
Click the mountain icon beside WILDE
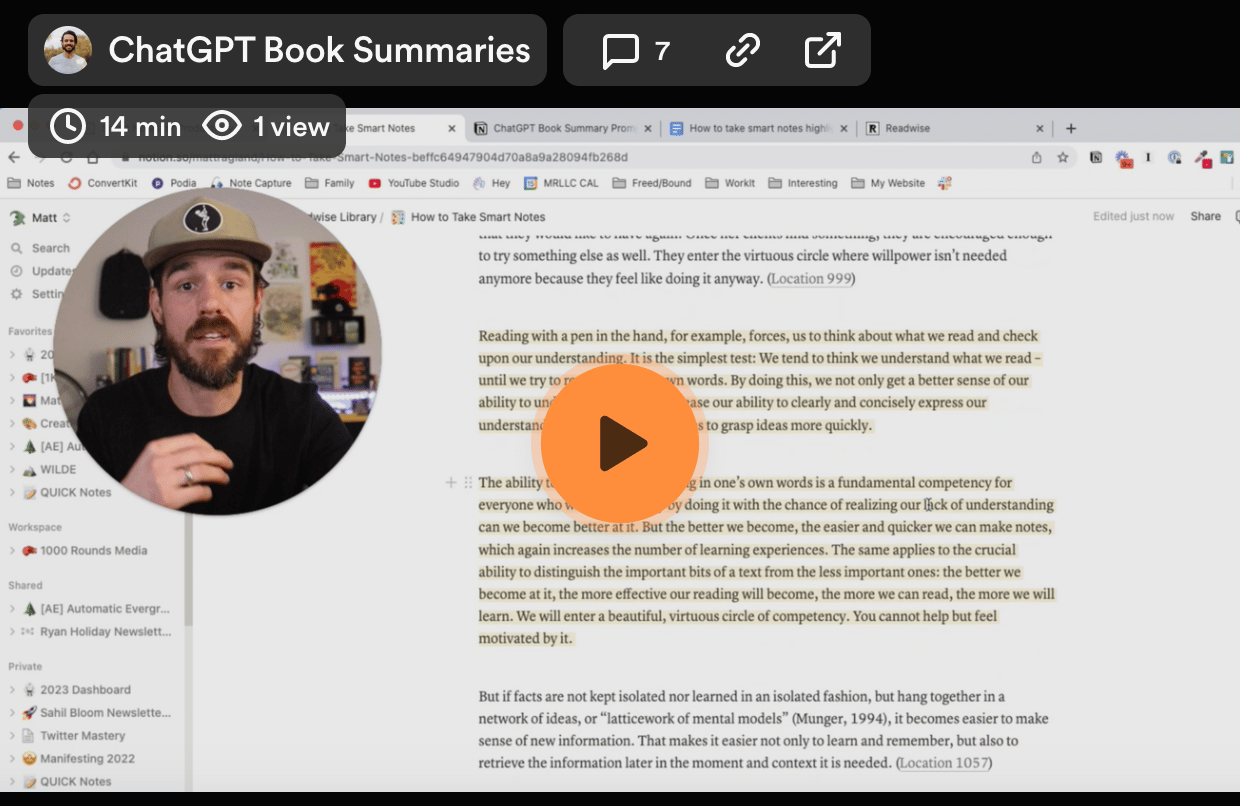coord(30,469)
